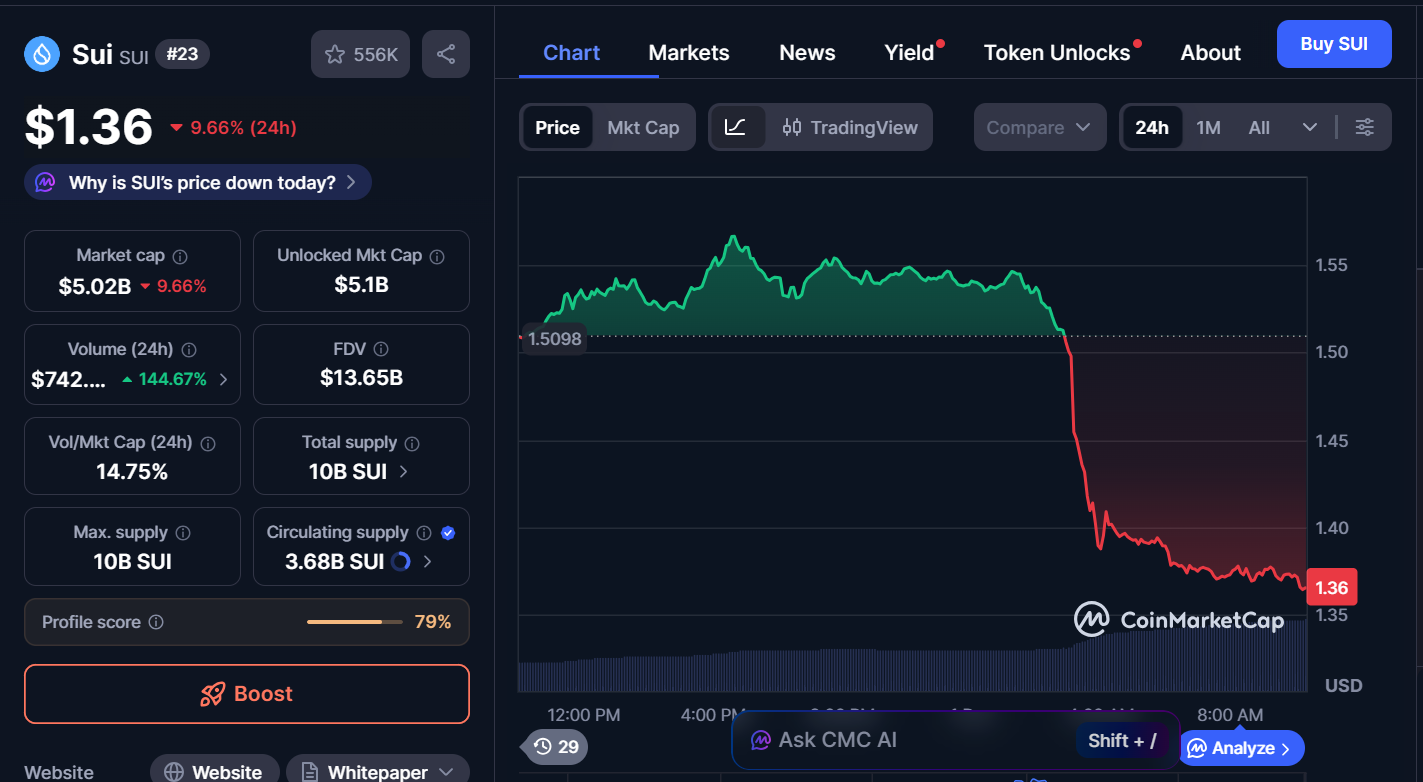Open chart settings sliders icon
This screenshot has width=1423, height=782.
(1364, 127)
